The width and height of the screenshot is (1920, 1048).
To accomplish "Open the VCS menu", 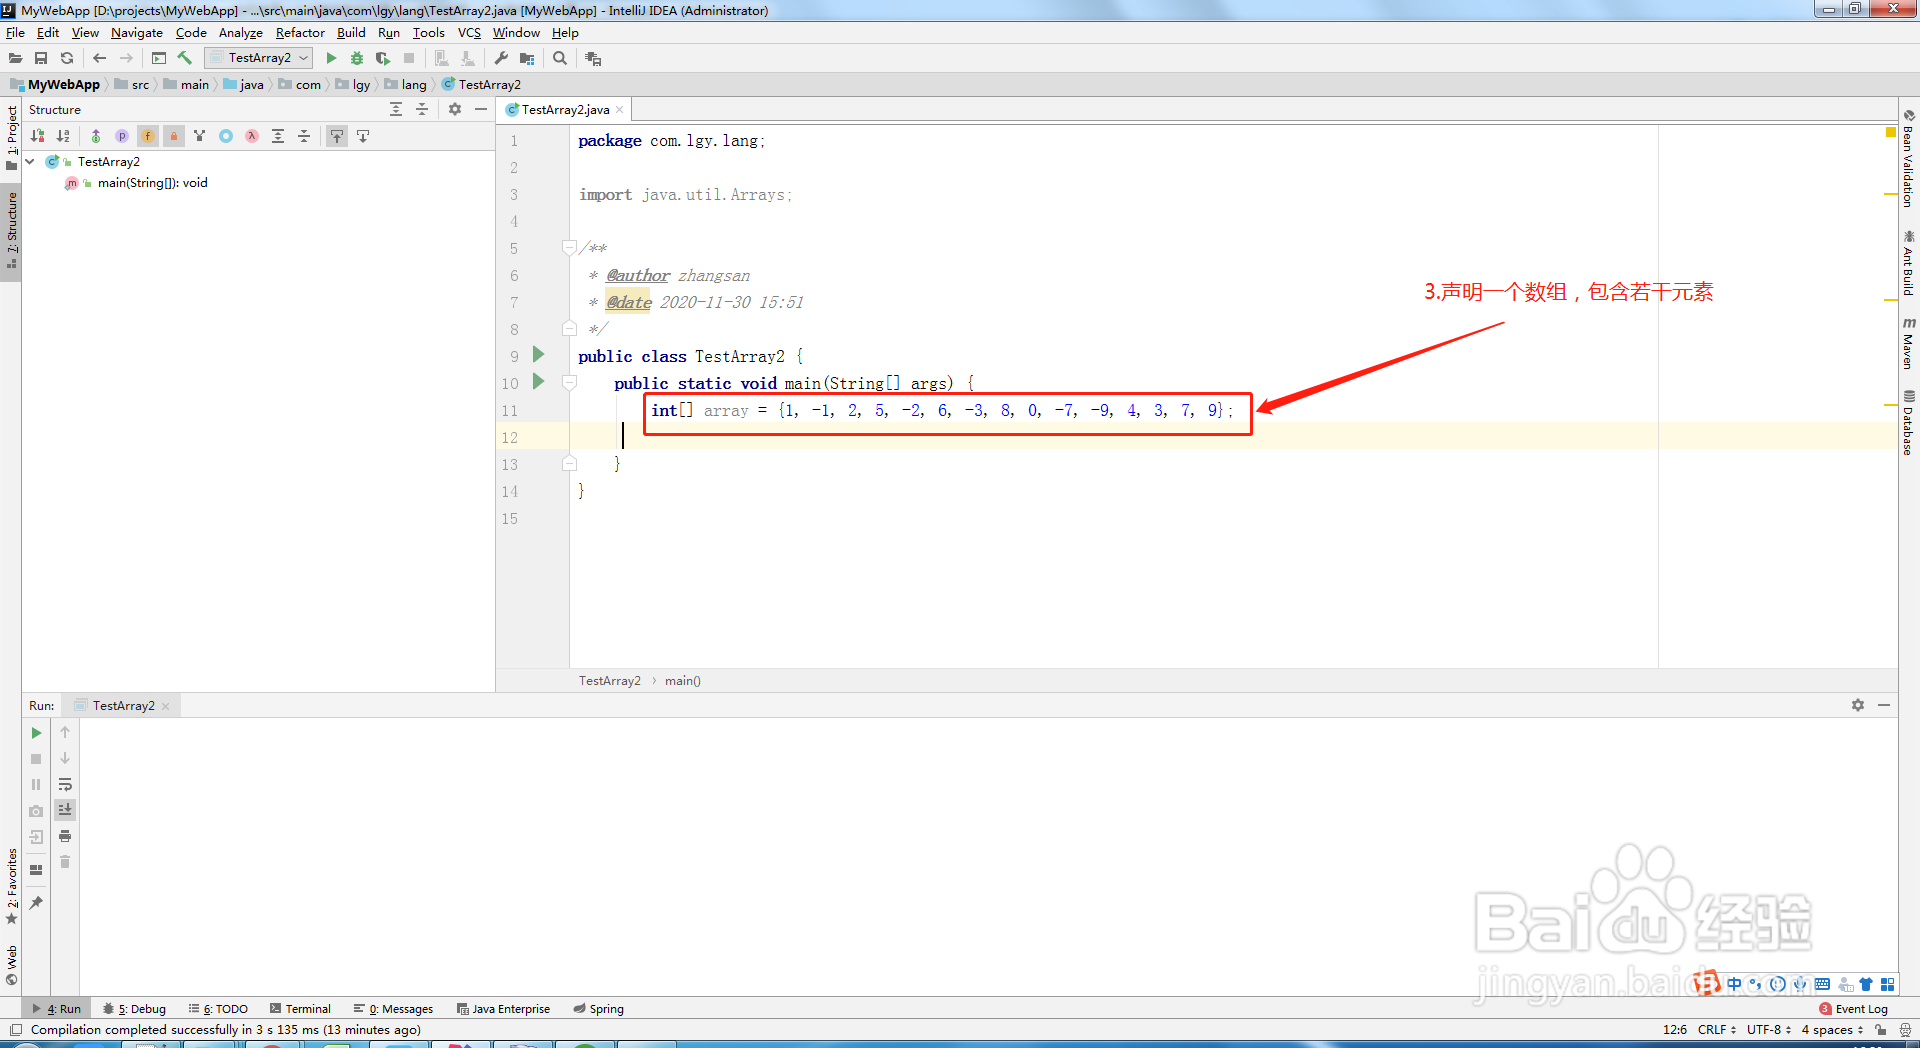I will click(469, 33).
